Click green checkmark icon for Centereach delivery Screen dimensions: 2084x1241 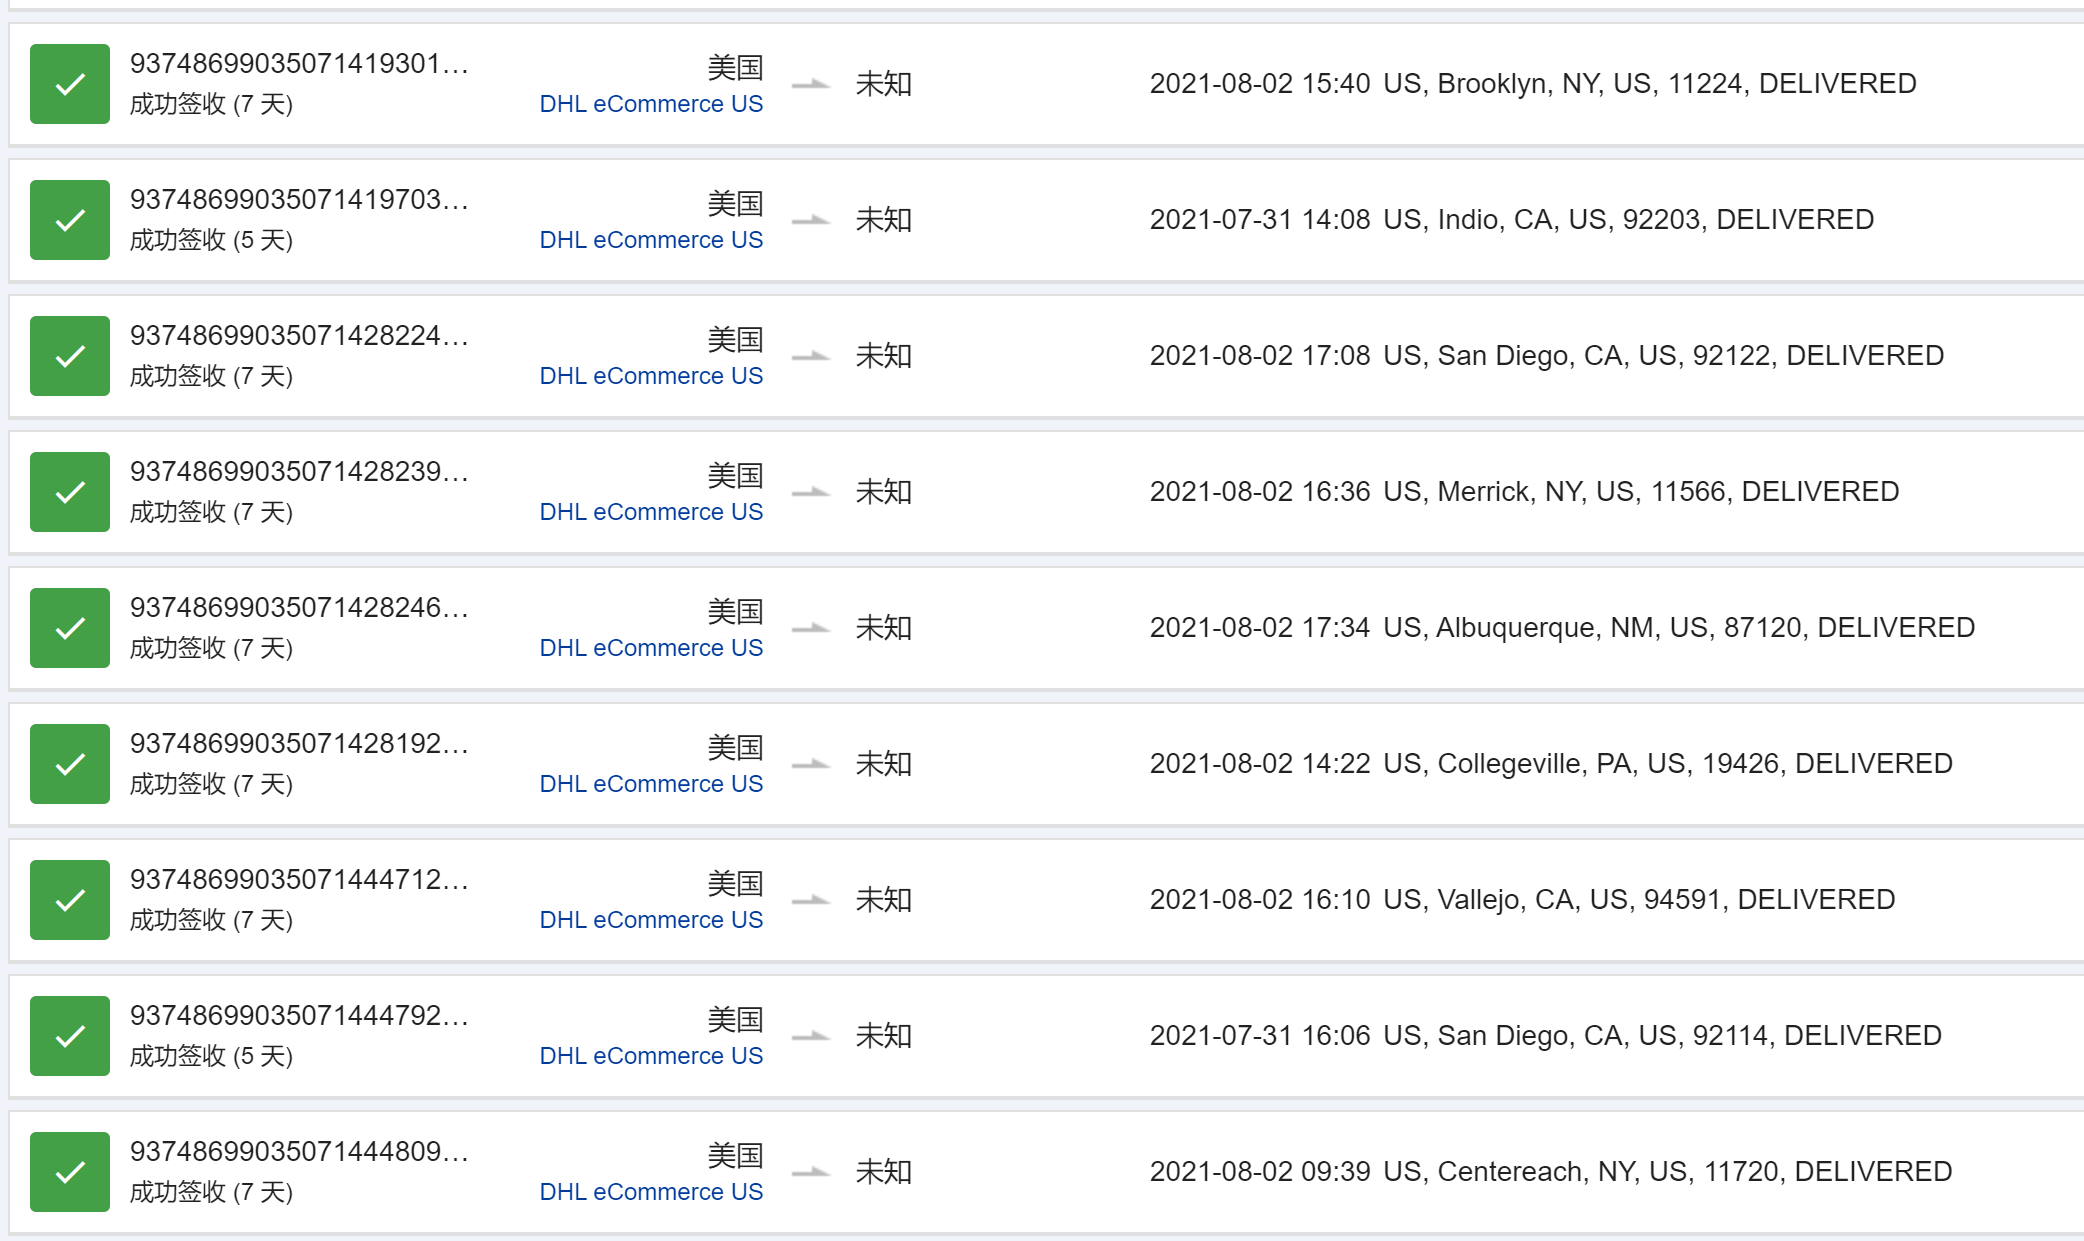point(70,1172)
